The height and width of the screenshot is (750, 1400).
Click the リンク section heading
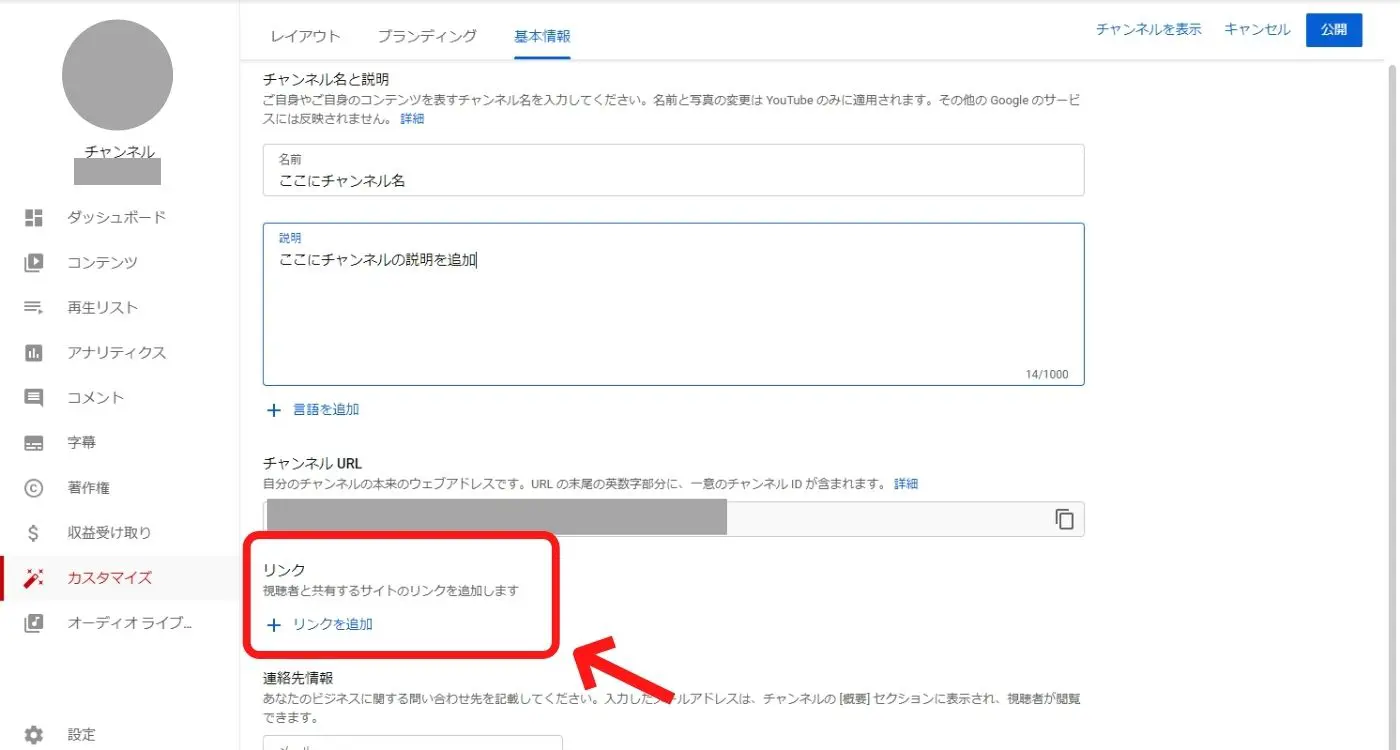pyautogui.click(x=284, y=571)
